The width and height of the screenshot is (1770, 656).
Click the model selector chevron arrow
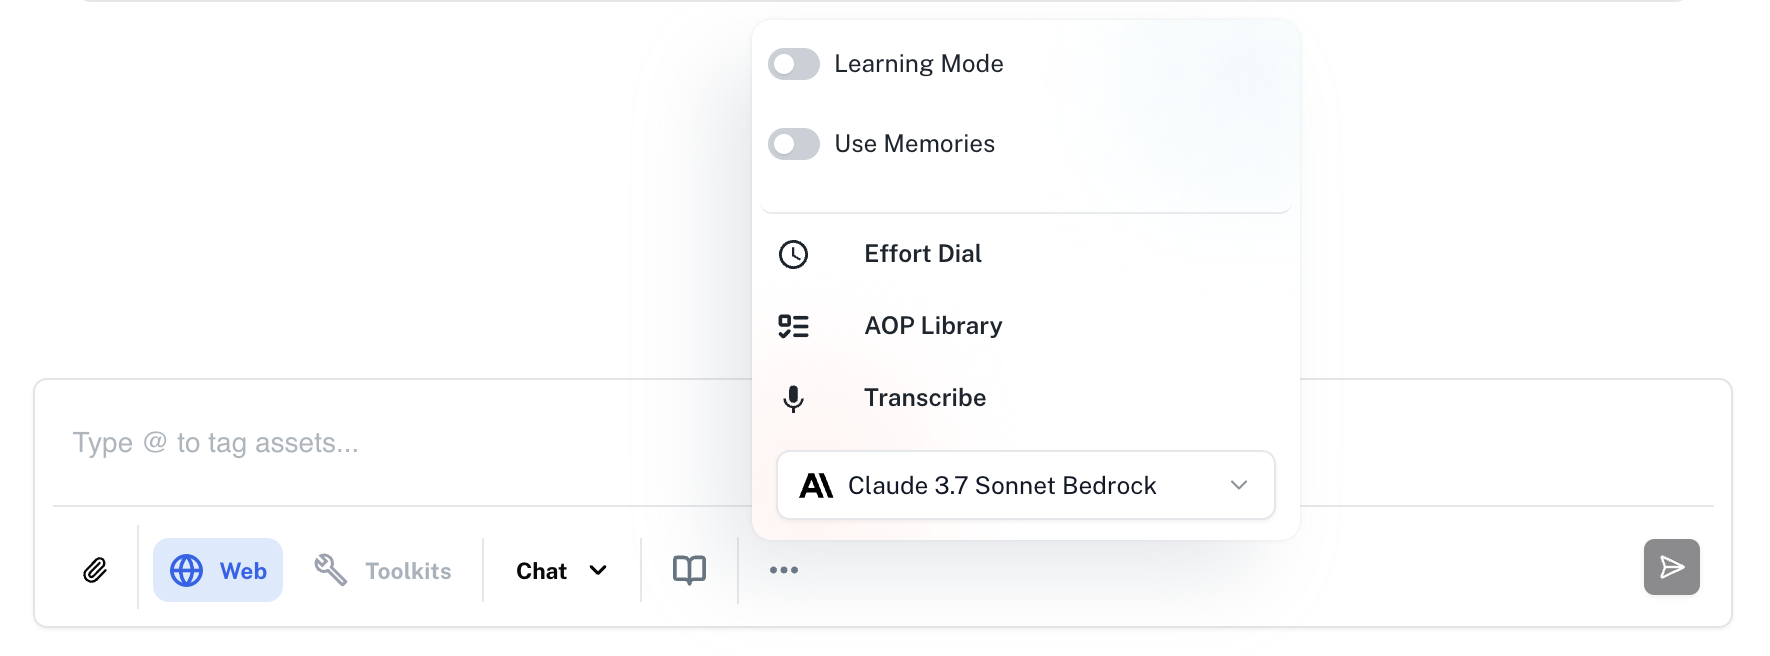[1239, 485]
